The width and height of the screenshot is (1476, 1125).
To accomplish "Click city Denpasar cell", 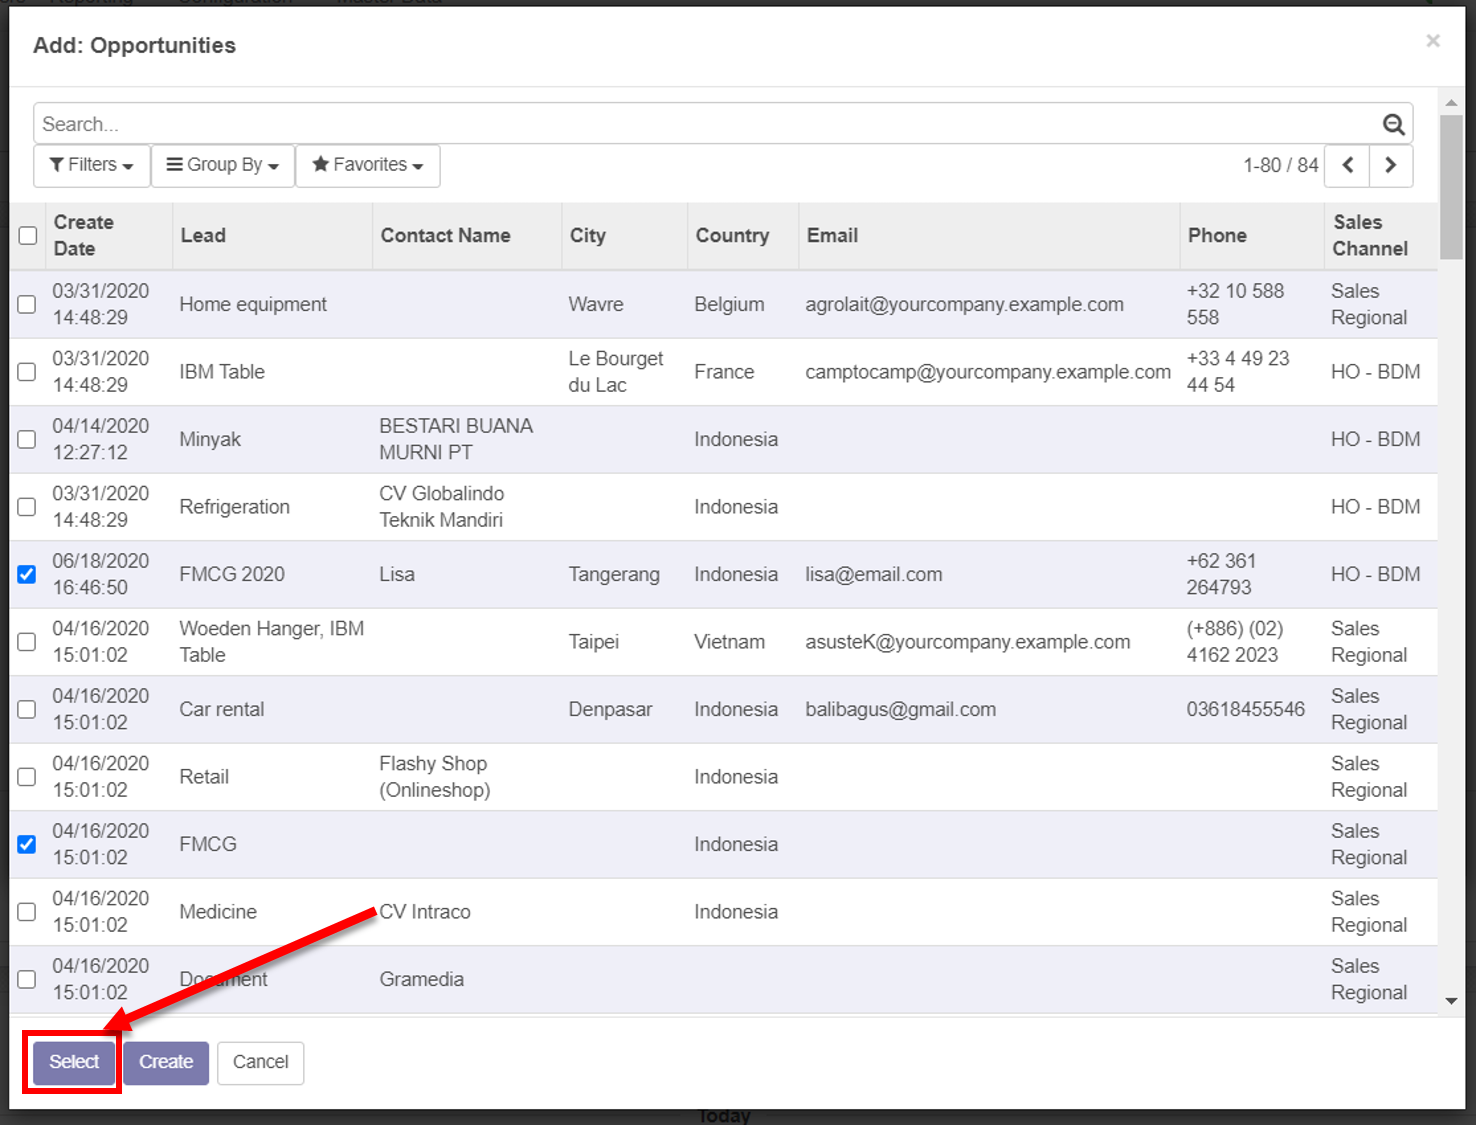I will (610, 709).
